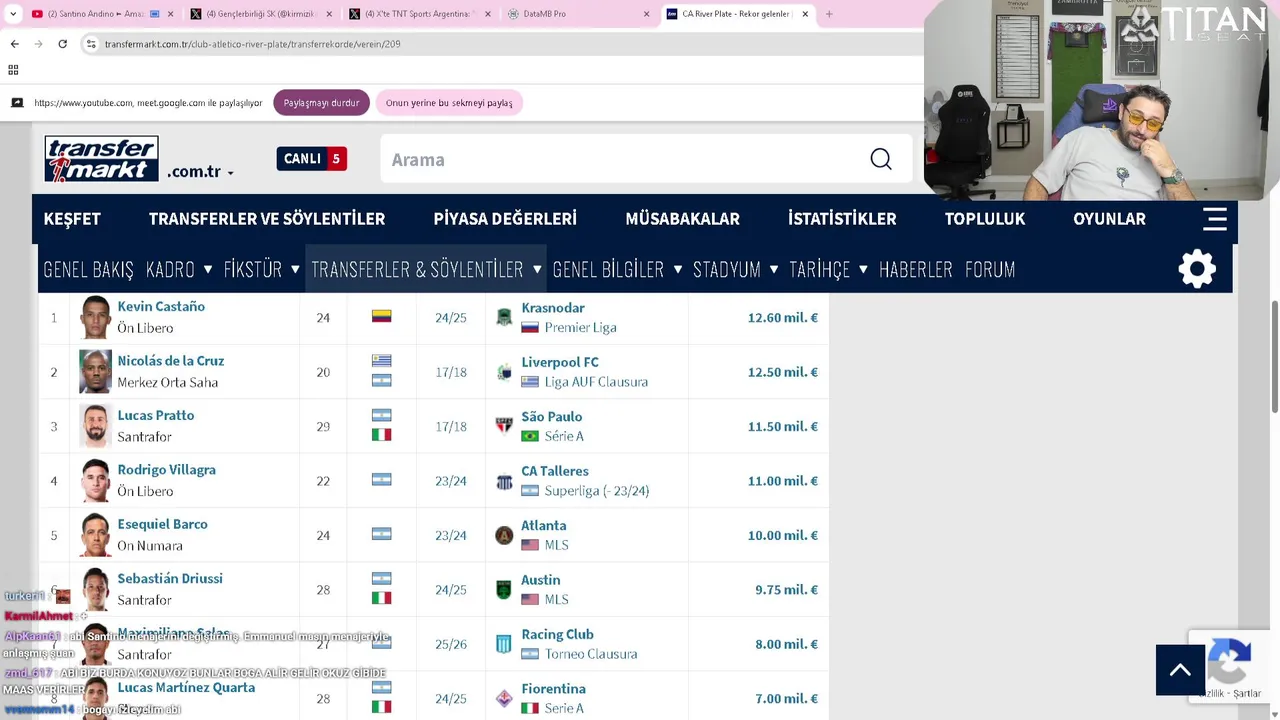1280x720 pixels.
Task: Open the settings gear icon
Action: (1197, 269)
